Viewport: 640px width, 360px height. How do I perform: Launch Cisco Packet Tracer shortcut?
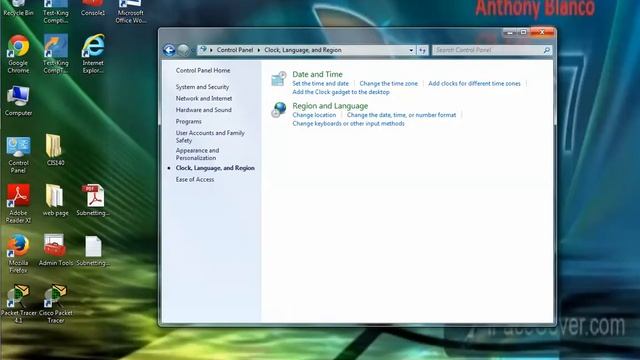(55, 296)
